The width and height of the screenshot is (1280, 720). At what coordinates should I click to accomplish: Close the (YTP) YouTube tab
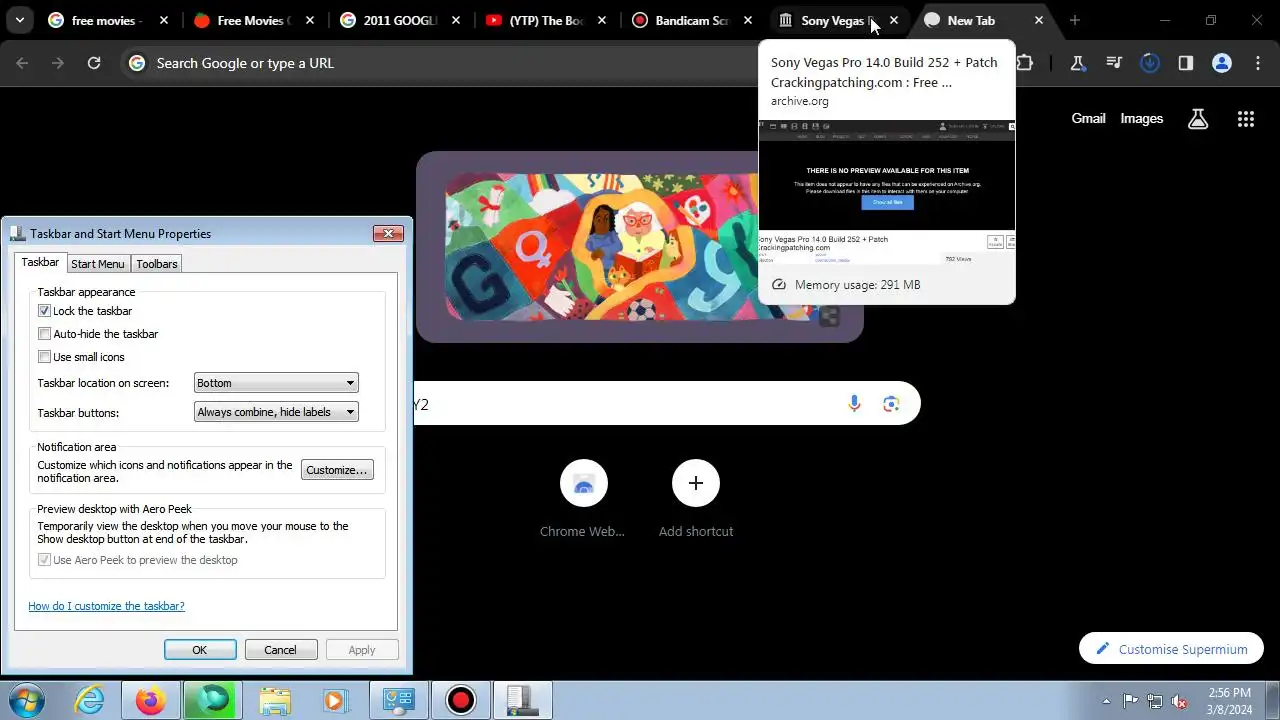click(x=602, y=20)
